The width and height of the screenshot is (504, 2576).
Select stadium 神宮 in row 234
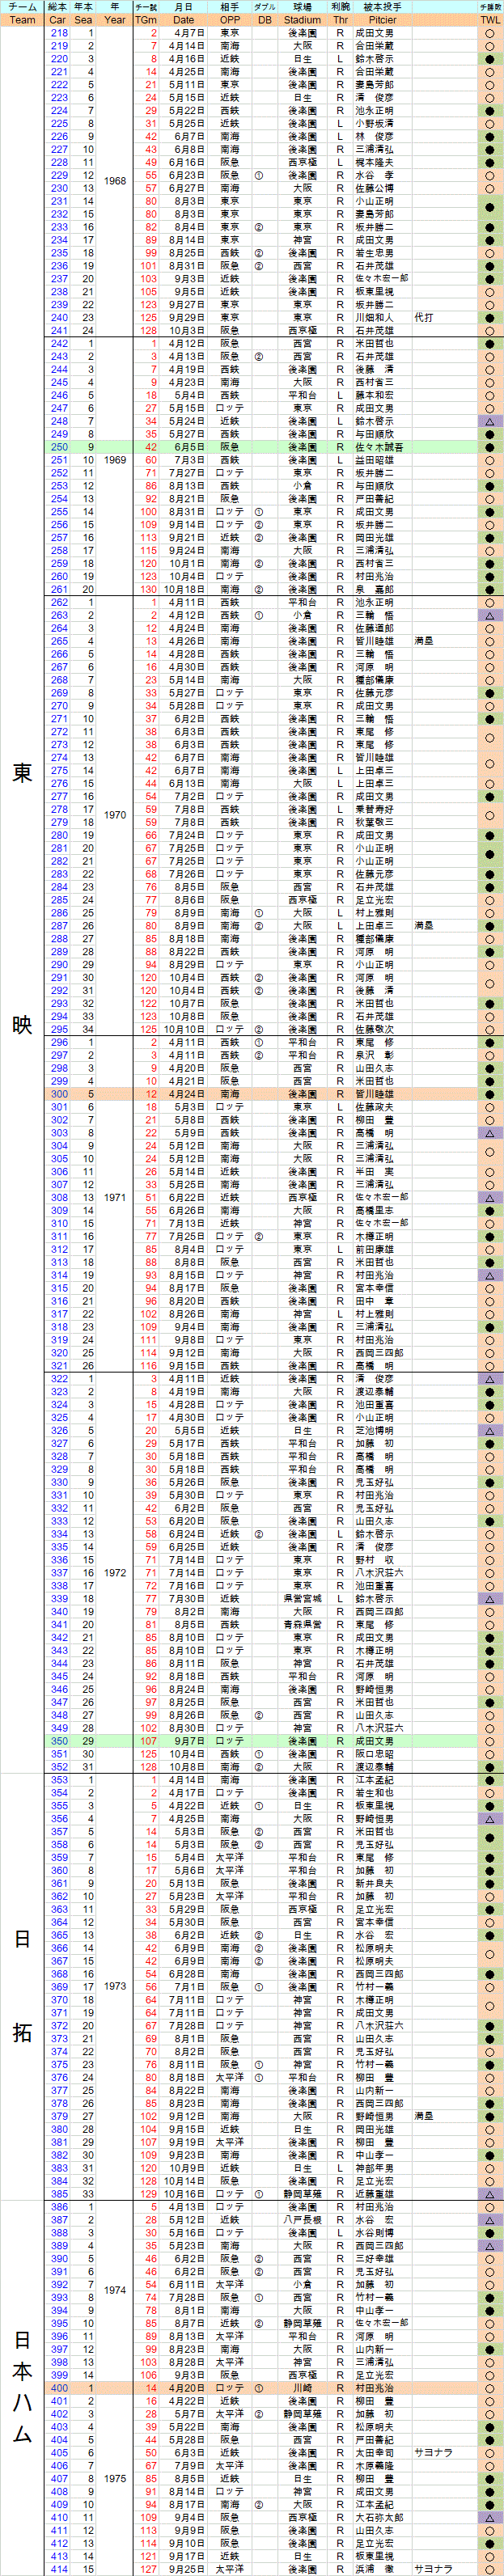302,240
